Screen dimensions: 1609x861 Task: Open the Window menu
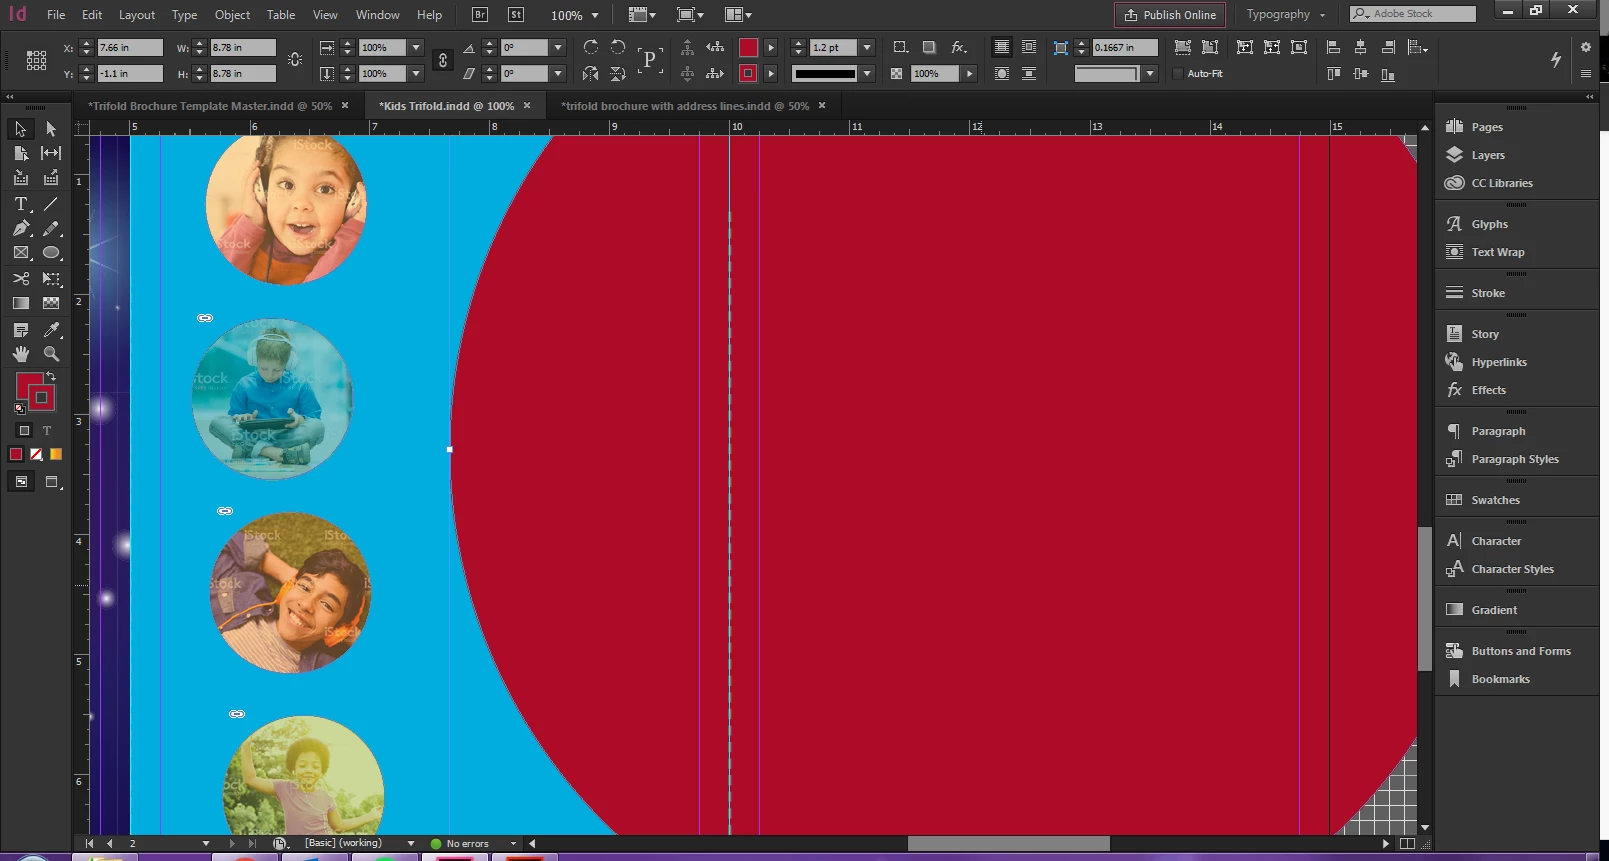tap(377, 15)
